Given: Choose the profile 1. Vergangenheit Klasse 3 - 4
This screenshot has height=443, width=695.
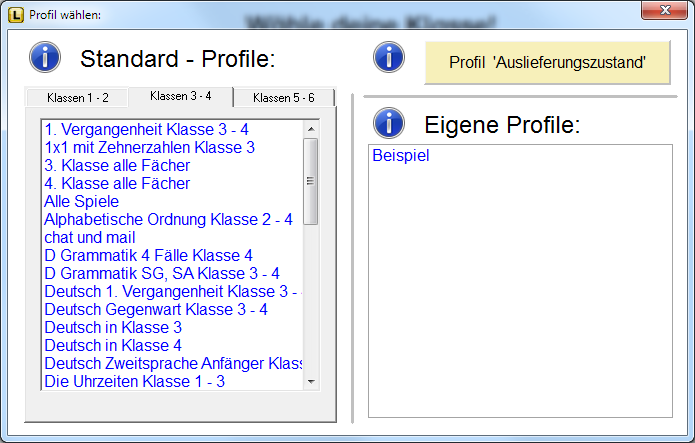Looking at the screenshot, I should 146,129.
